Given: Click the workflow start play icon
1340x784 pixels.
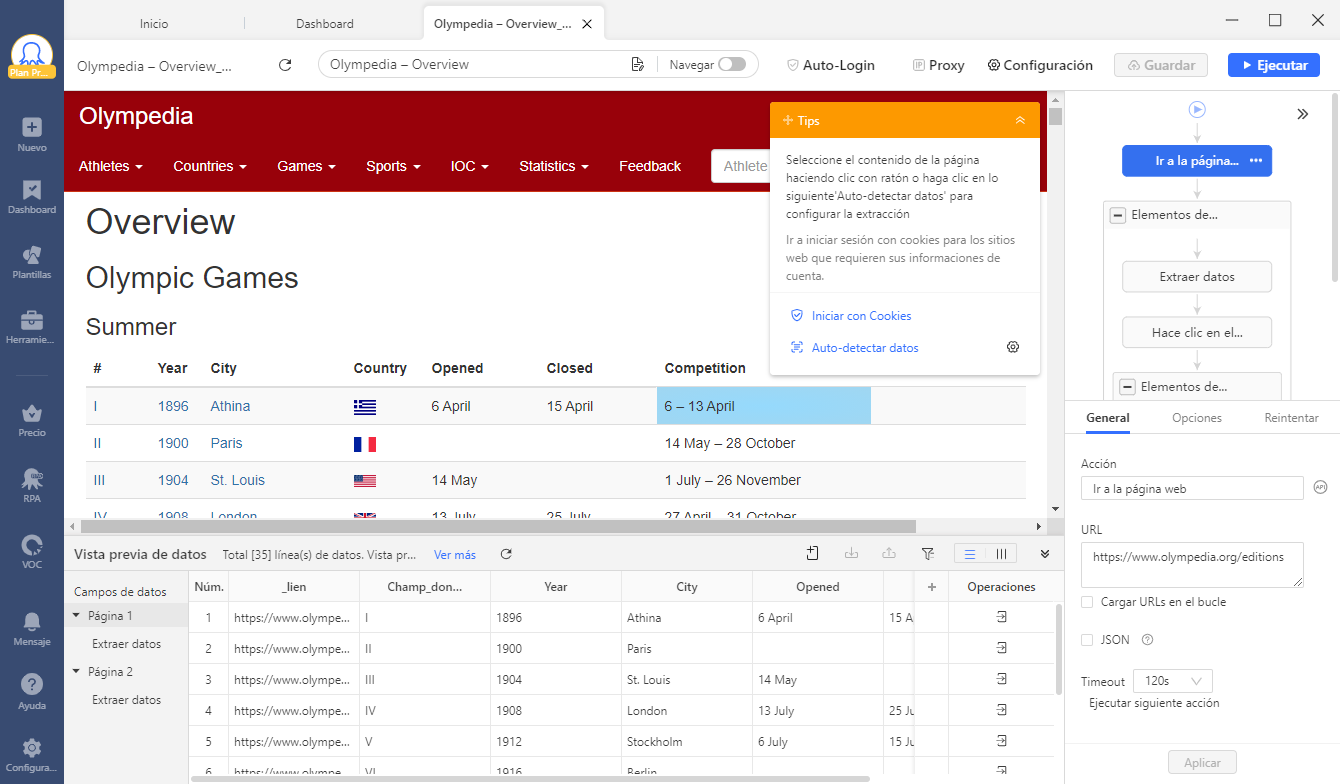Looking at the screenshot, I should 1197,109.
